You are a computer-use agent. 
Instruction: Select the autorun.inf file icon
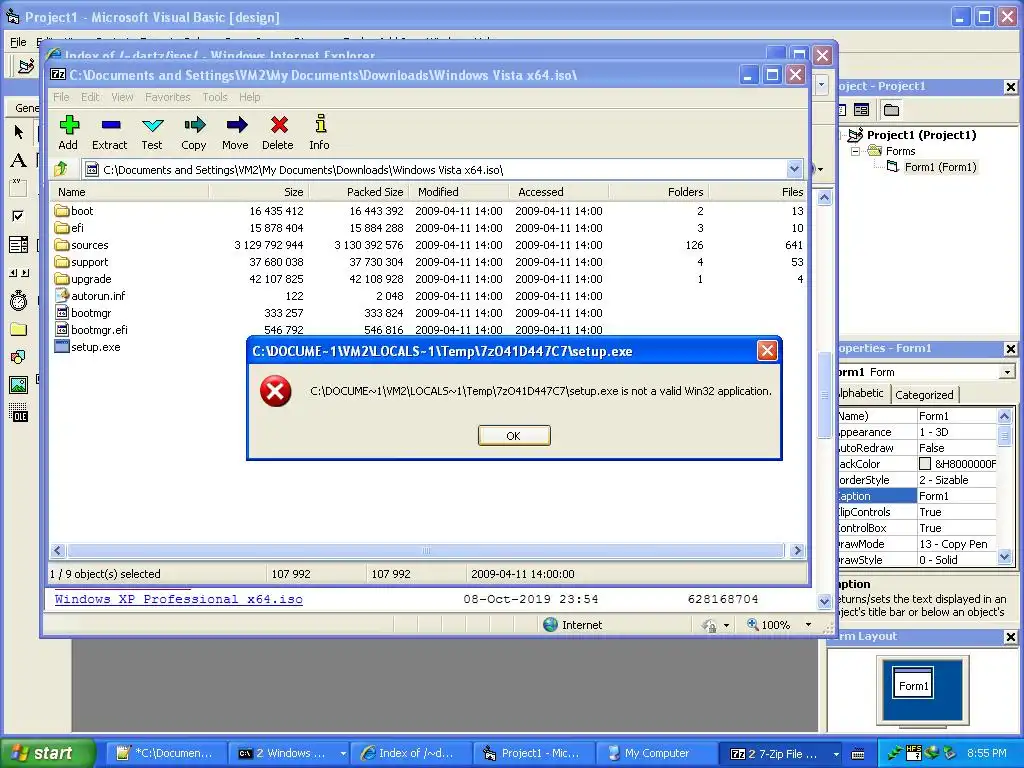pos(62,296)
